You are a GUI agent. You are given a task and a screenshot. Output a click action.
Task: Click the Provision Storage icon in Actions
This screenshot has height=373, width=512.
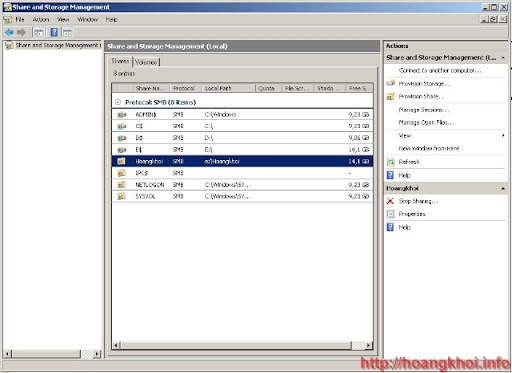tap(390, 83)
